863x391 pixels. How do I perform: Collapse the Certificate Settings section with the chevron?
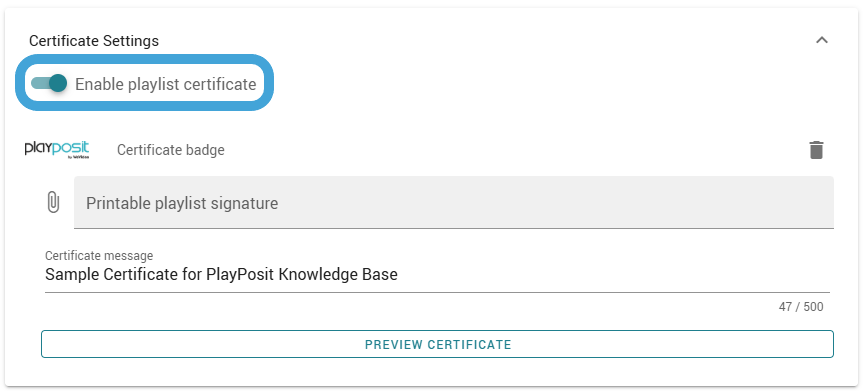[x=822, y=40]
